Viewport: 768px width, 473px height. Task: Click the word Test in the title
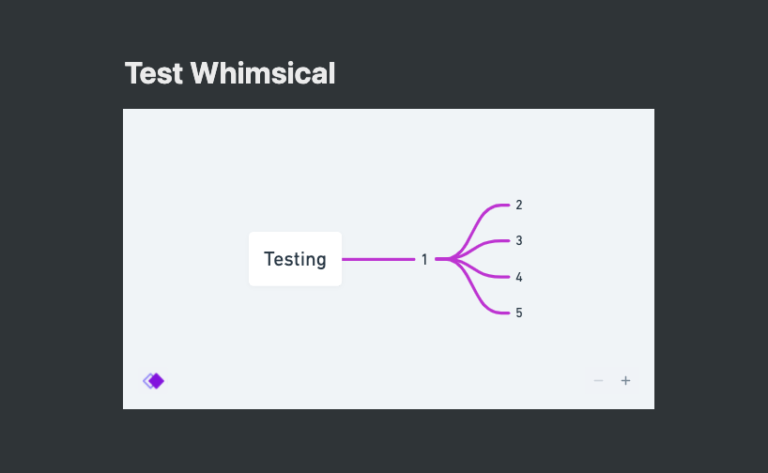[x=154, y=73]
